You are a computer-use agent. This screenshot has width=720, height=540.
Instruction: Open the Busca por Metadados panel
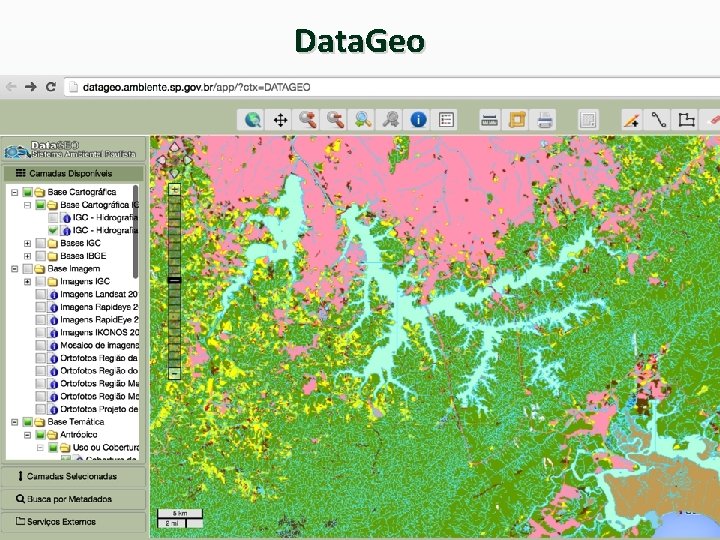click(x=73, y=499)
